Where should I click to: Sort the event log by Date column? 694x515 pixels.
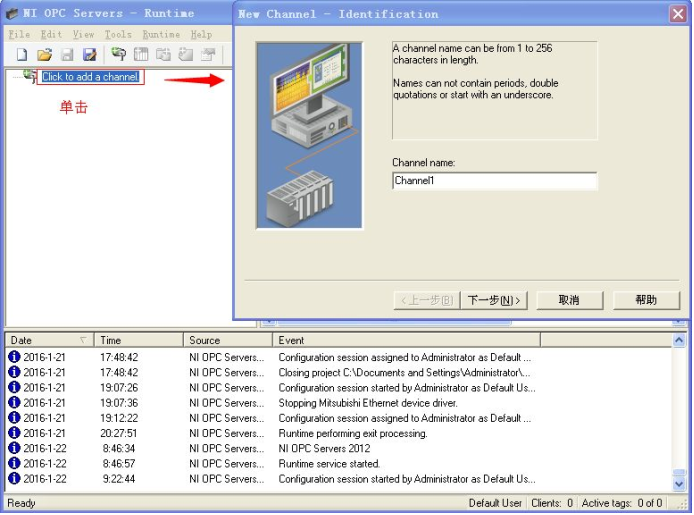pos(49,340)
